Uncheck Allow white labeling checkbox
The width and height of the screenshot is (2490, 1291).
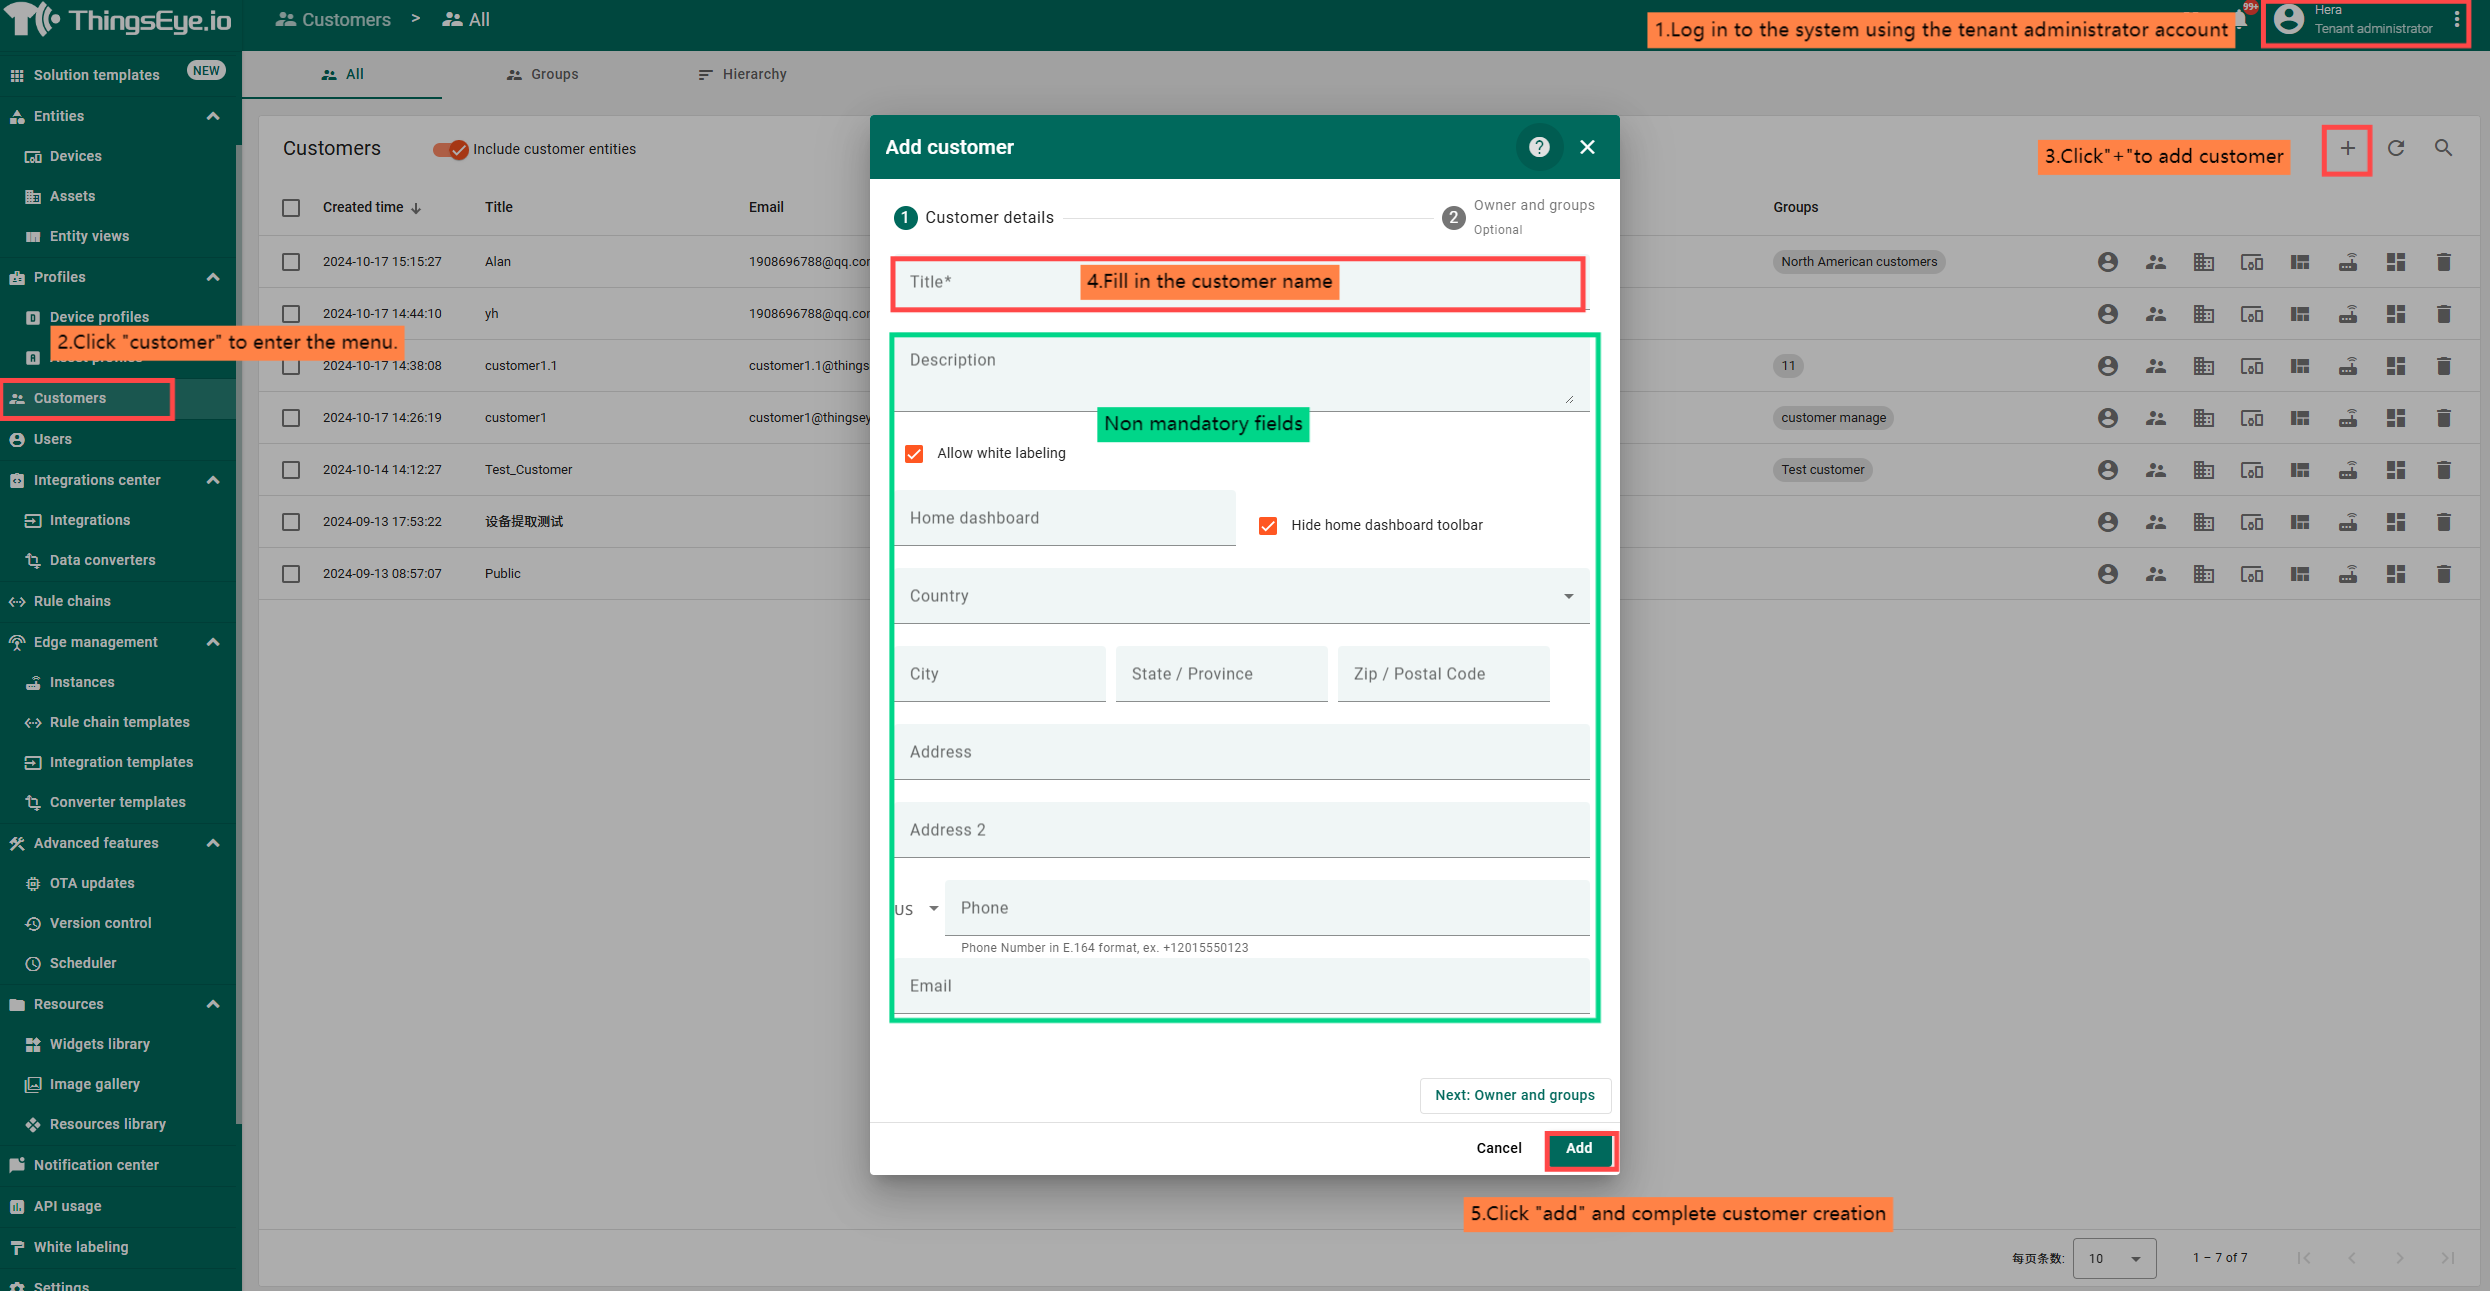pos(914,454)
